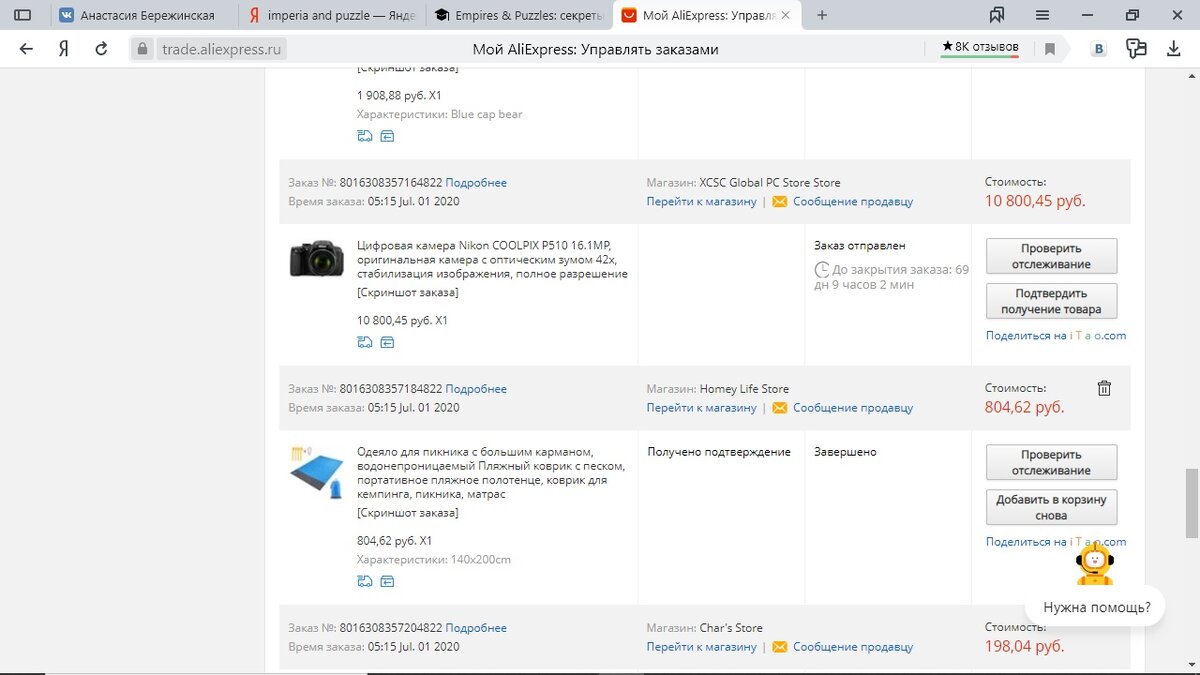This screenshot has height=675, width=1200.
Task: Go to XCSC Global PC Store via Перейти к магазину
Action: pos(702,202)
